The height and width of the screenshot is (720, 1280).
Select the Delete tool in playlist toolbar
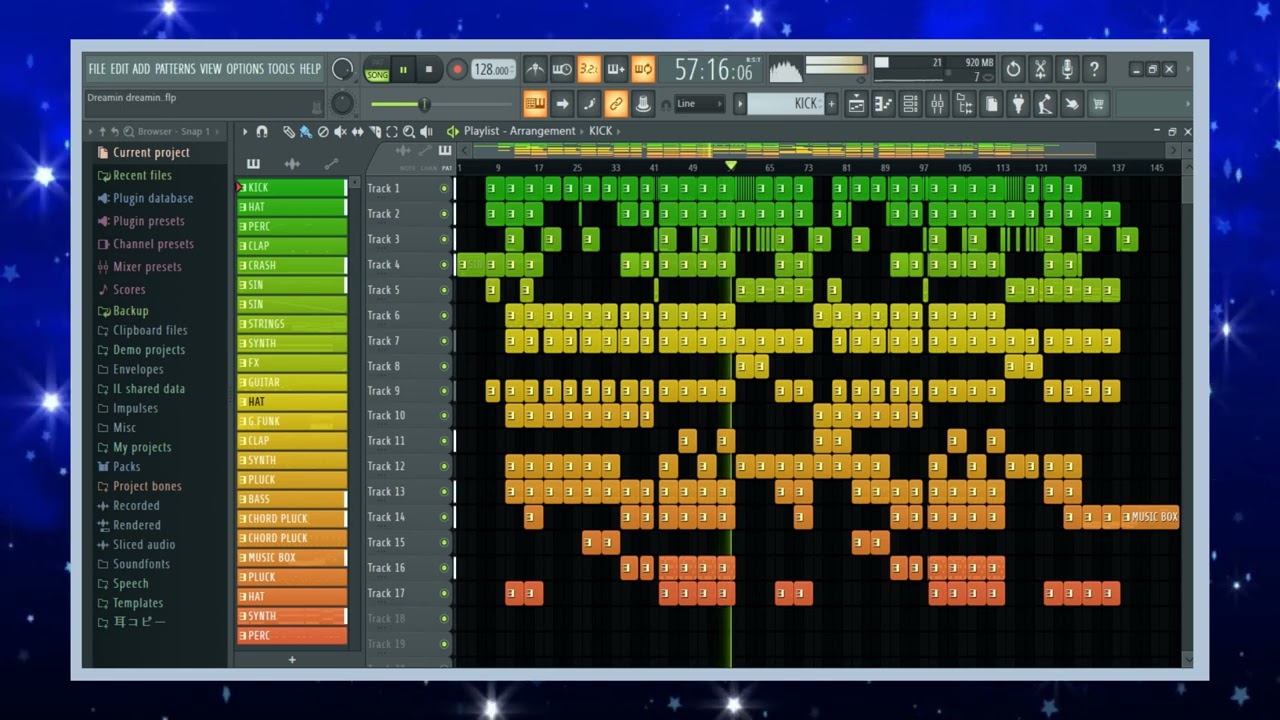click(x=323, y=131)
